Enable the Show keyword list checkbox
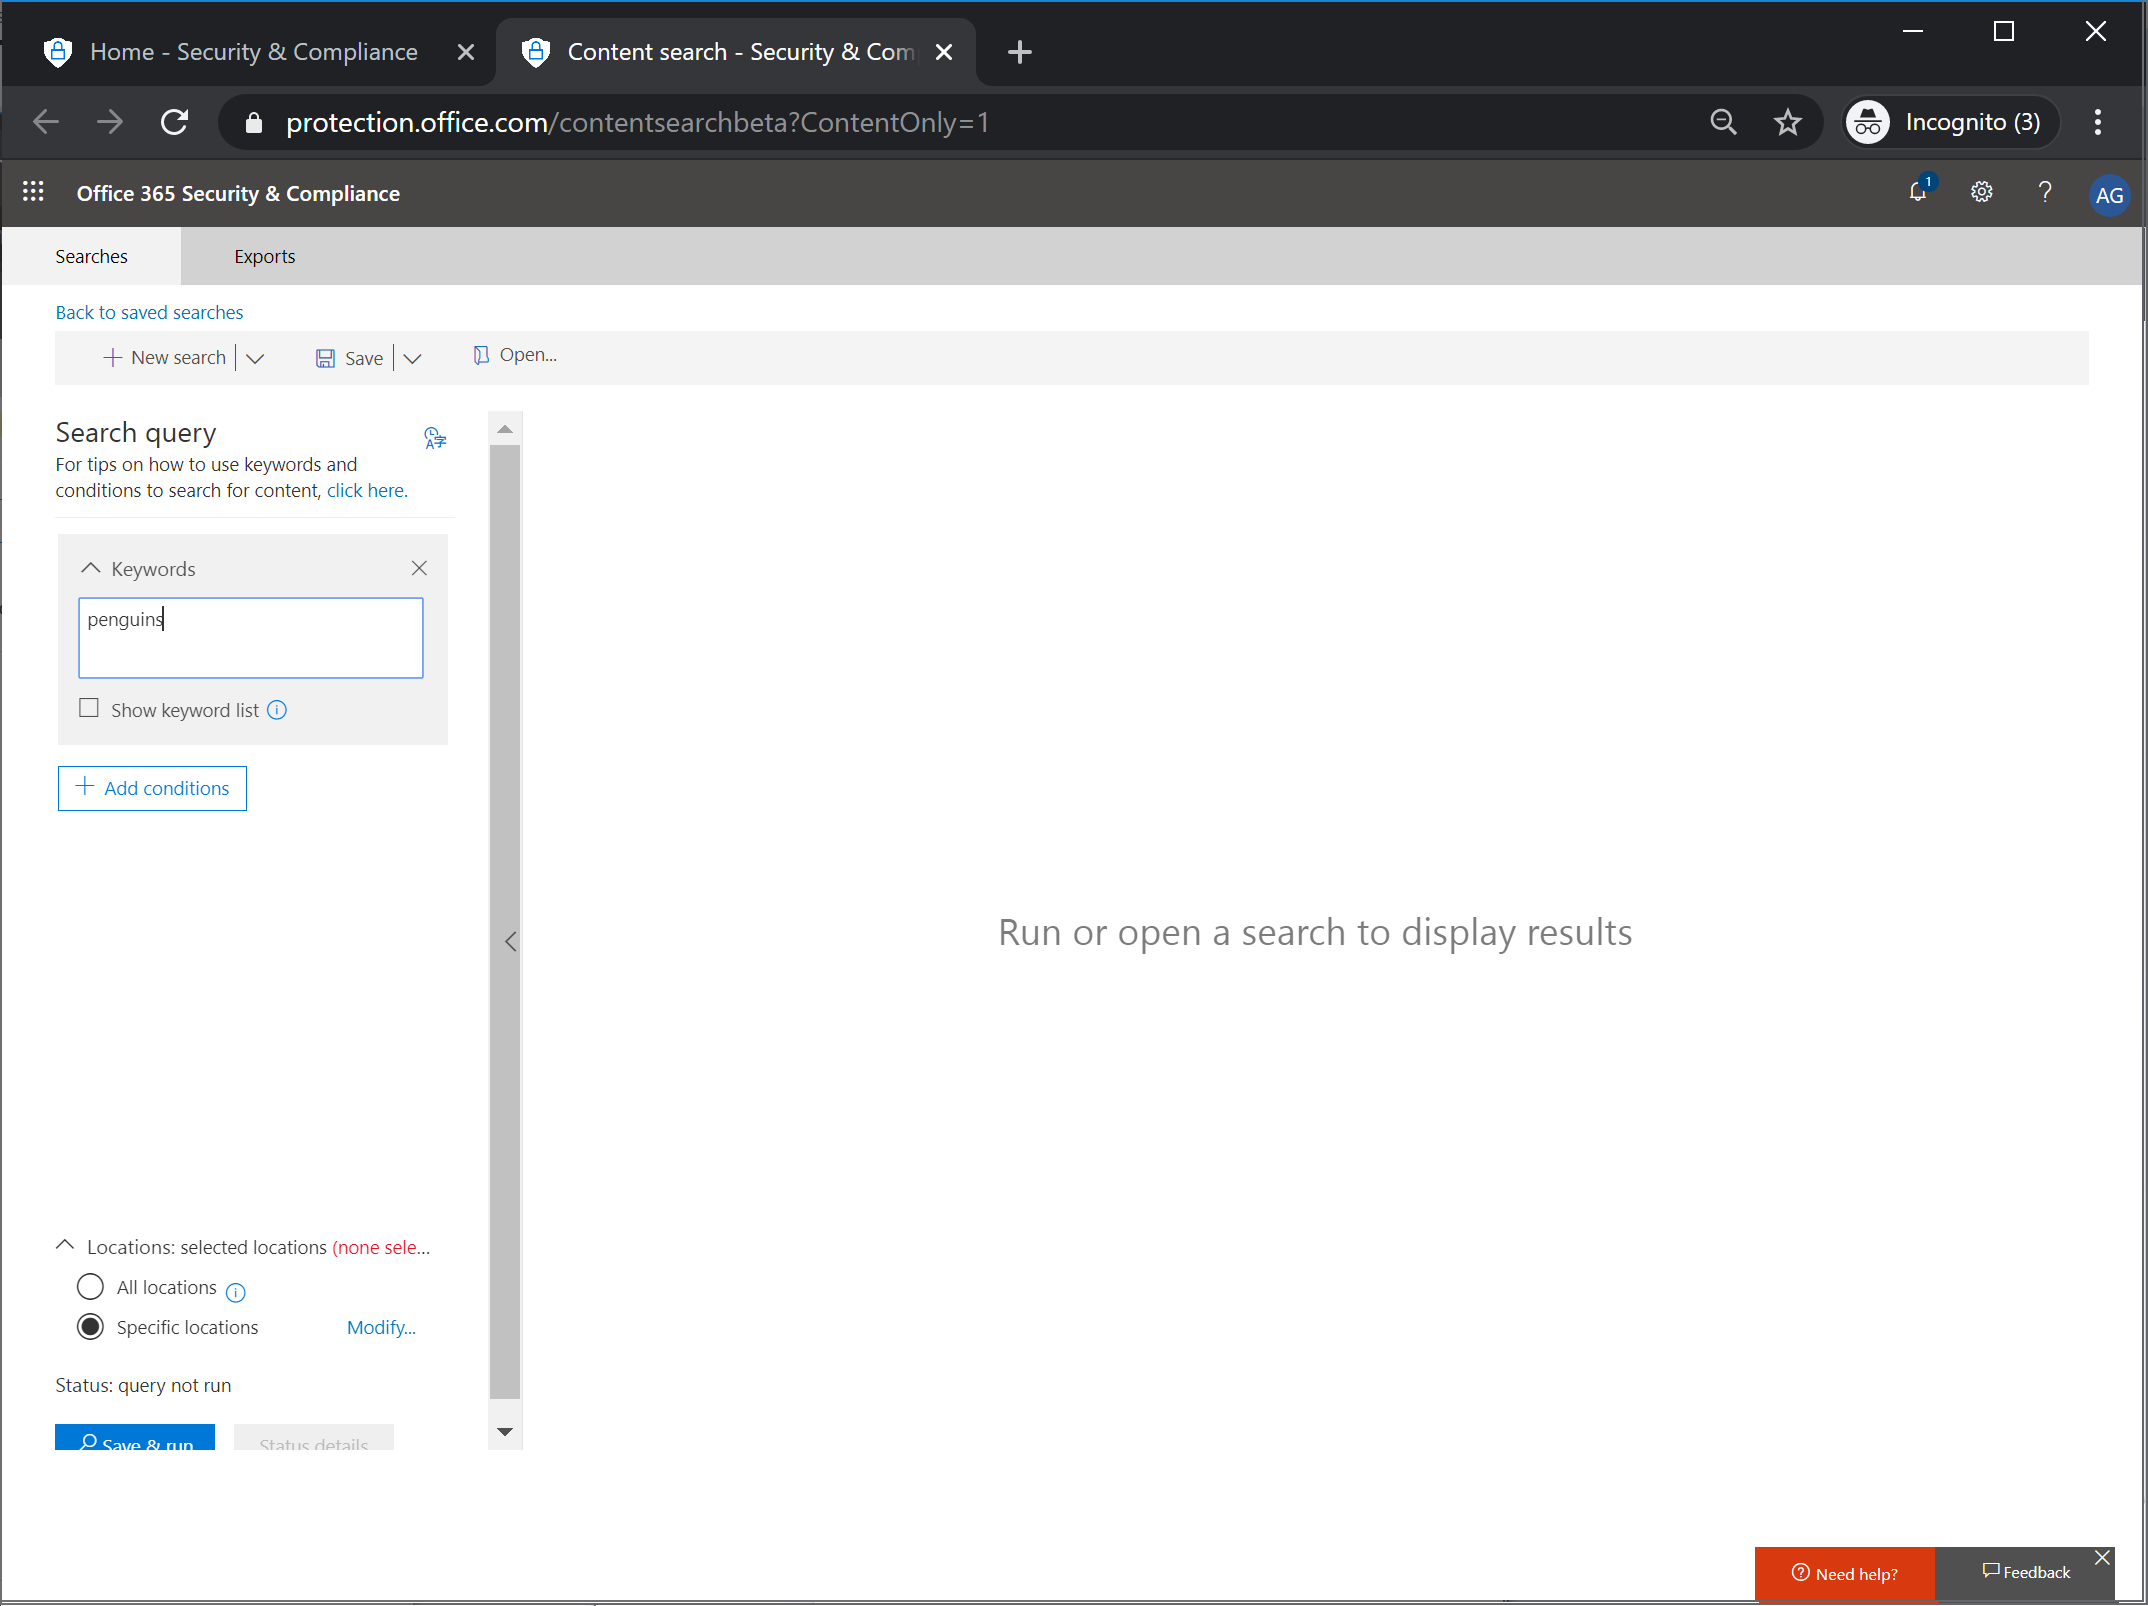This screenshot has height=1606, width=2148. [x=89, y=707]
